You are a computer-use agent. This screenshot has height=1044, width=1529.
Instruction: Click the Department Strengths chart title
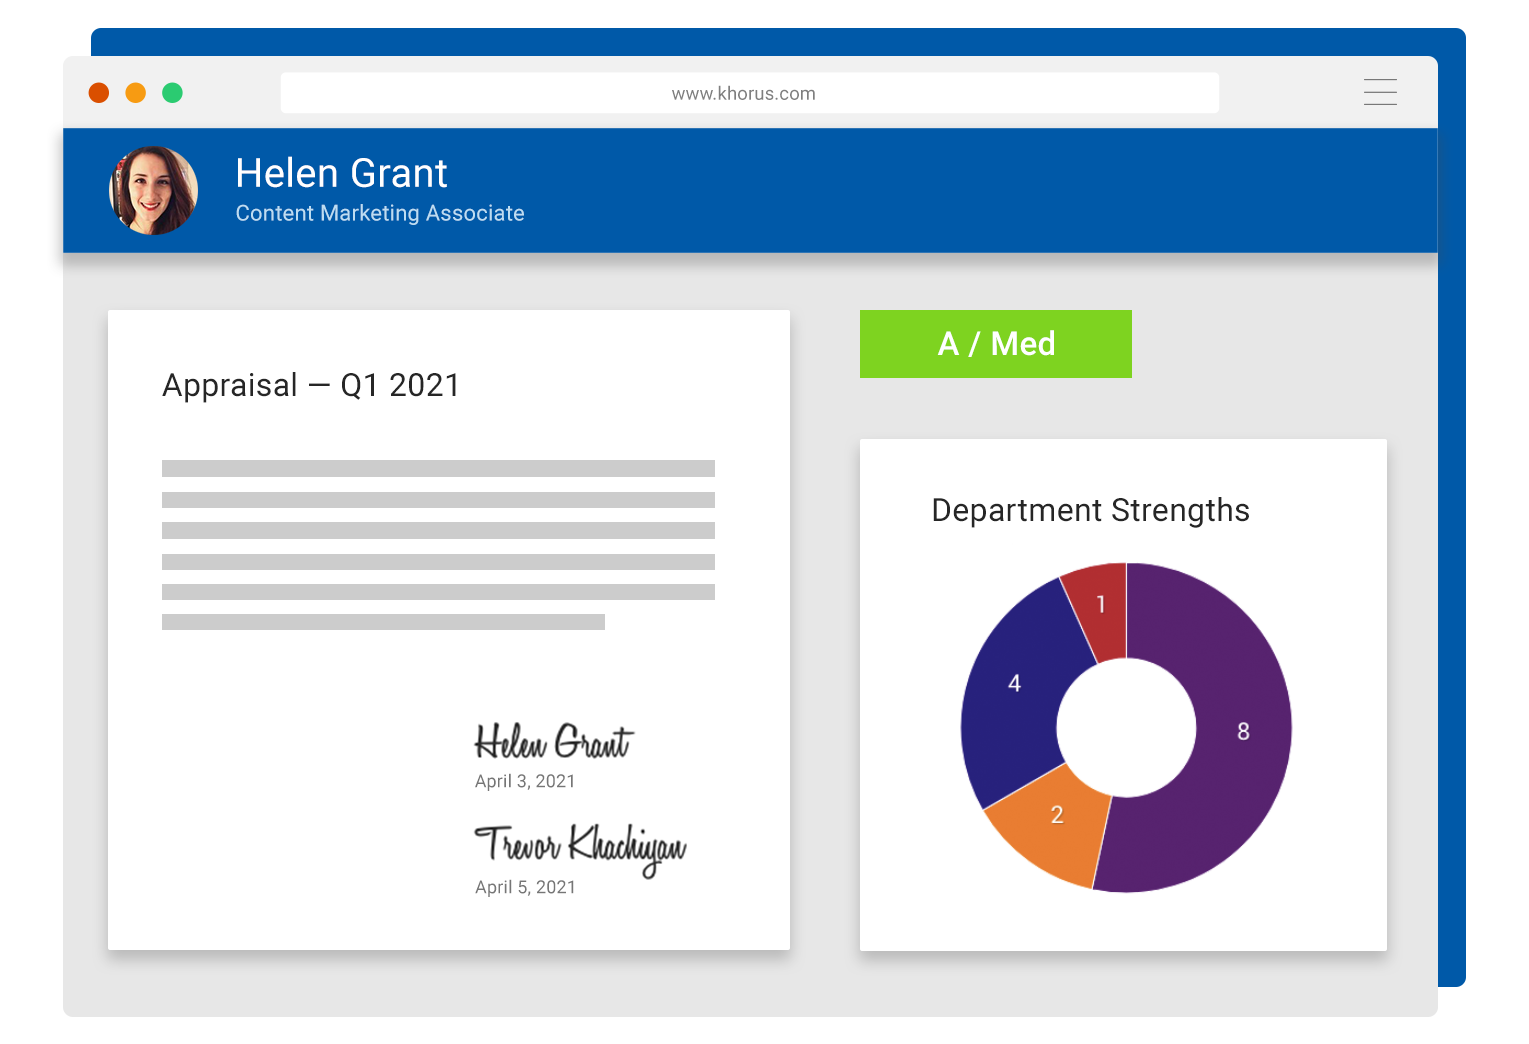tap(1090, 510)
